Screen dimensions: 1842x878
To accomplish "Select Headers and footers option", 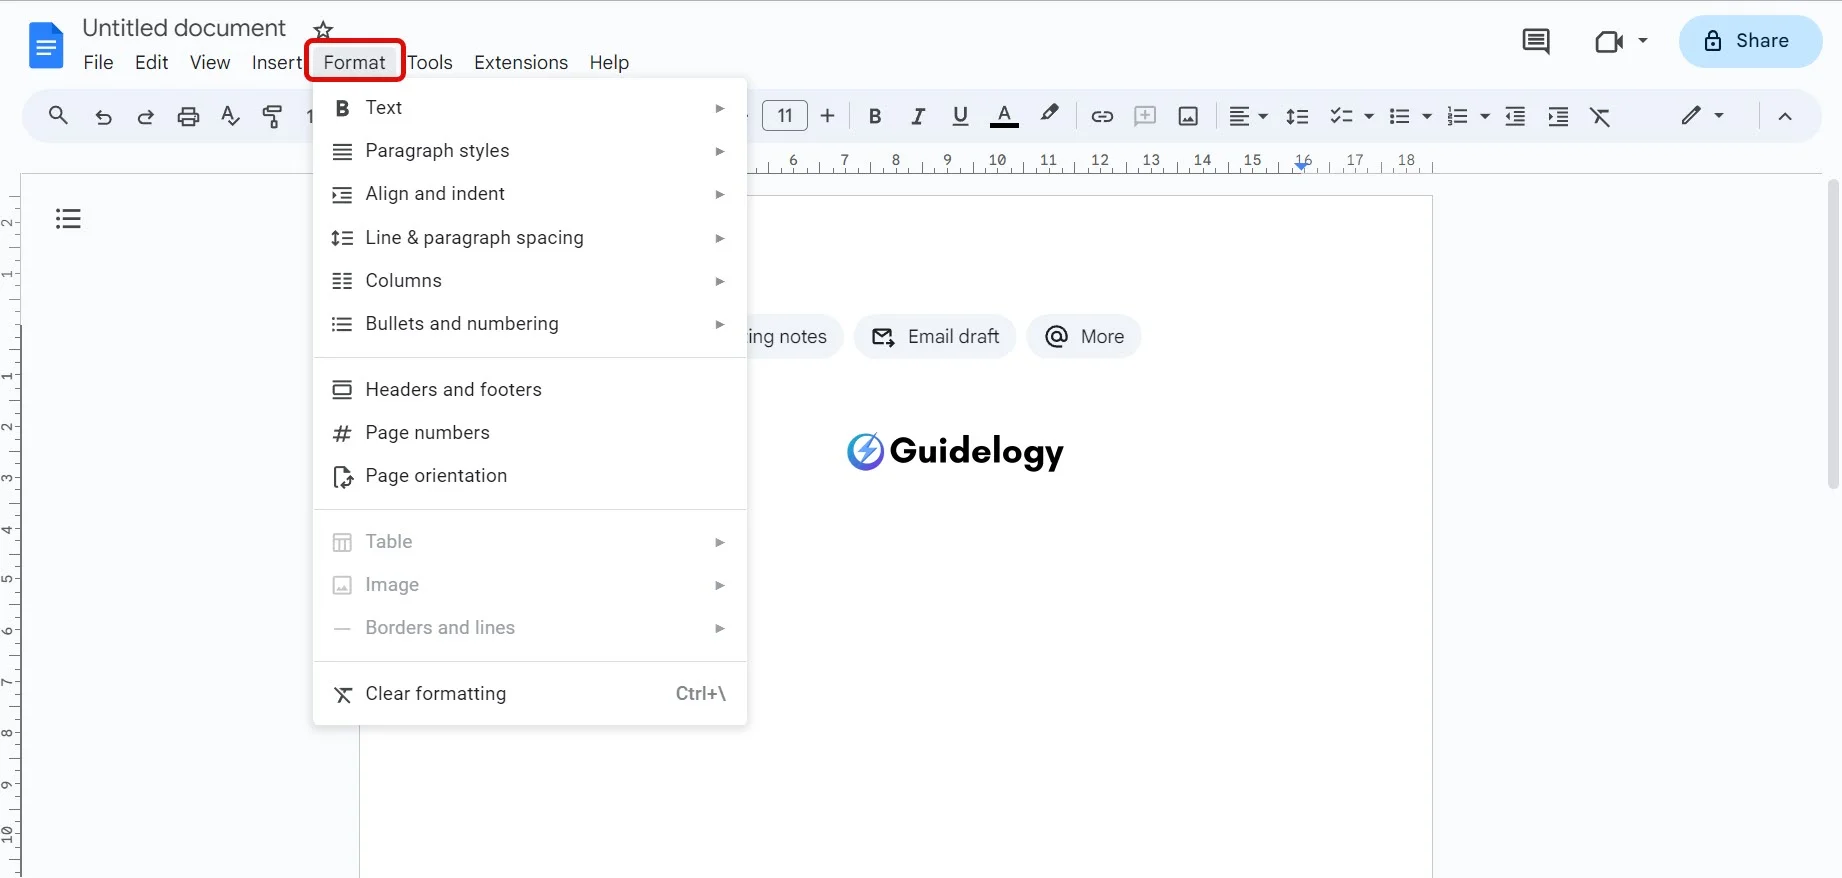I will coord(530,389).
